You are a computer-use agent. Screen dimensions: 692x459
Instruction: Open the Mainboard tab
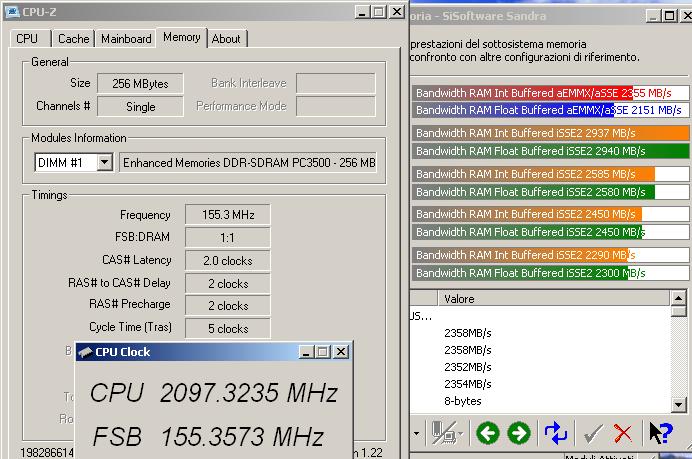[x=126, y=39]
